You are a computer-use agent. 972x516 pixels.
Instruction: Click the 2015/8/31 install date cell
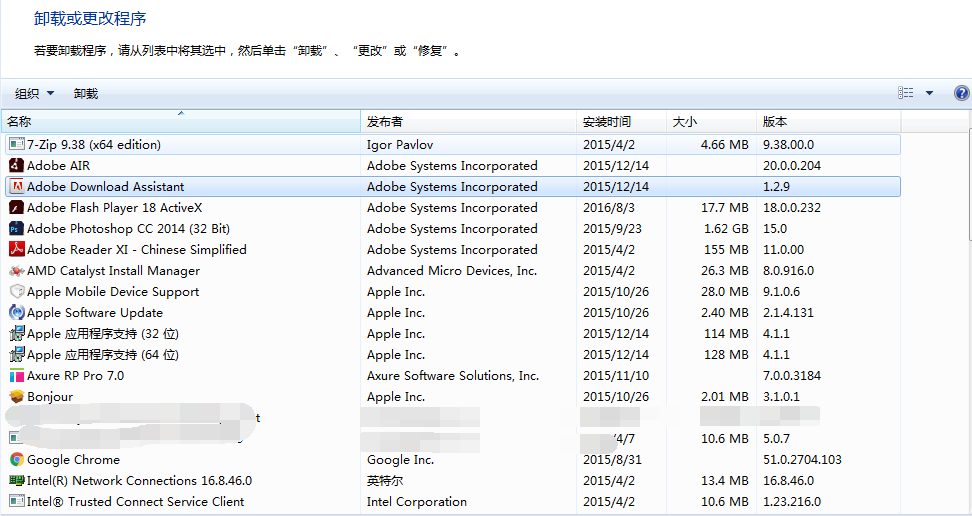pyautogui.click(x=612, y=460)
